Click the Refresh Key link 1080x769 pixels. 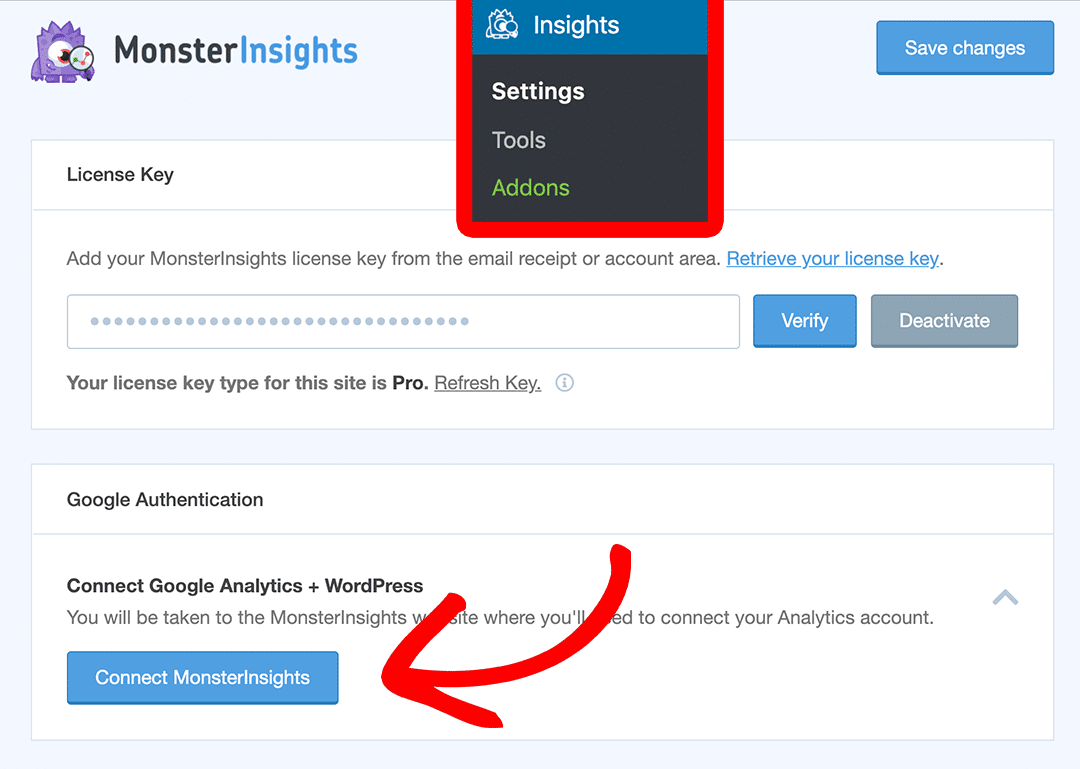487,383
